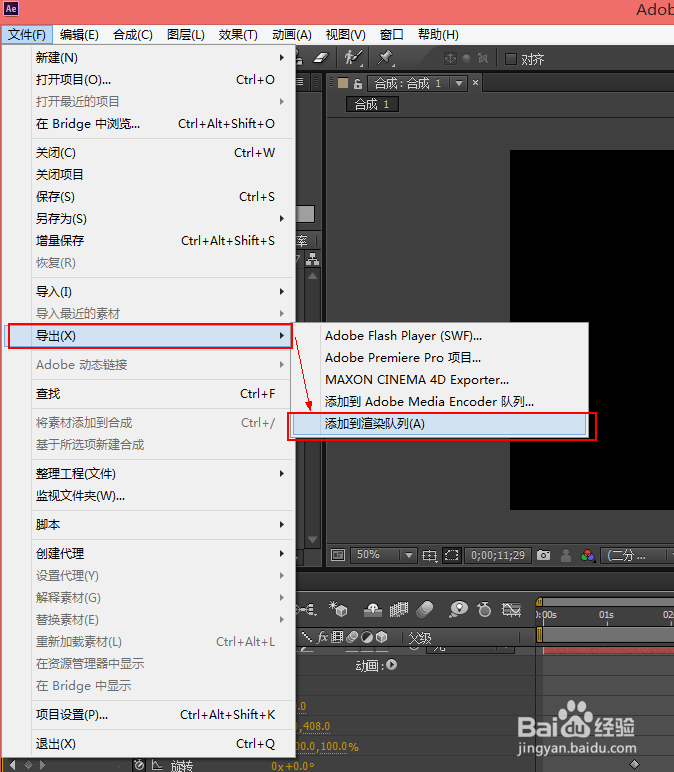
Task: Toggle mask and shape path visibility
Action: click(451, 556)
